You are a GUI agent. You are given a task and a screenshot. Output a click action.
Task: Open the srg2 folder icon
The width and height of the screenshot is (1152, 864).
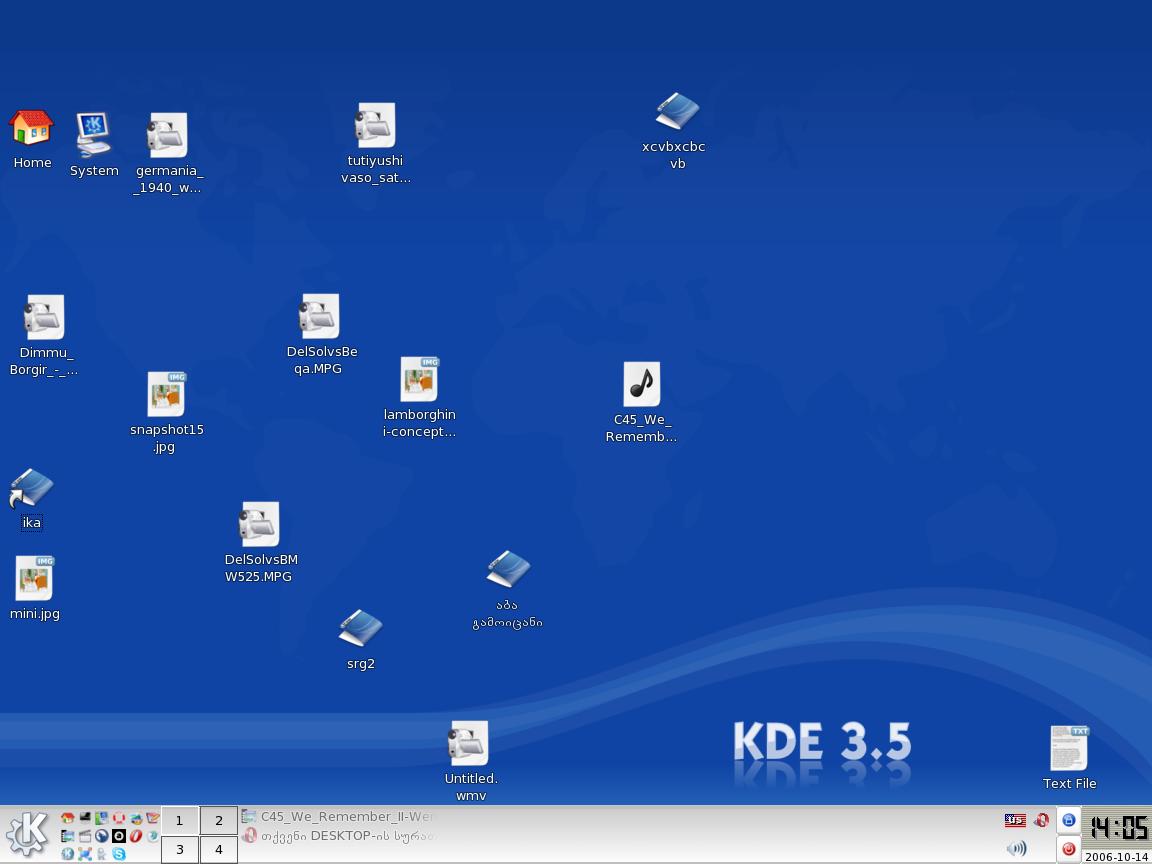tap(360, 629)
